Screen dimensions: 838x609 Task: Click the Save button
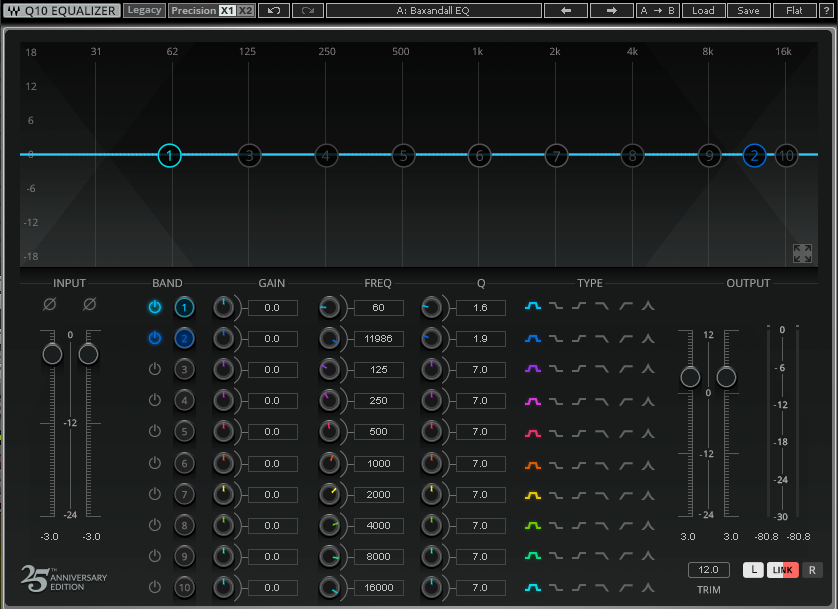(x=748, y=10)
